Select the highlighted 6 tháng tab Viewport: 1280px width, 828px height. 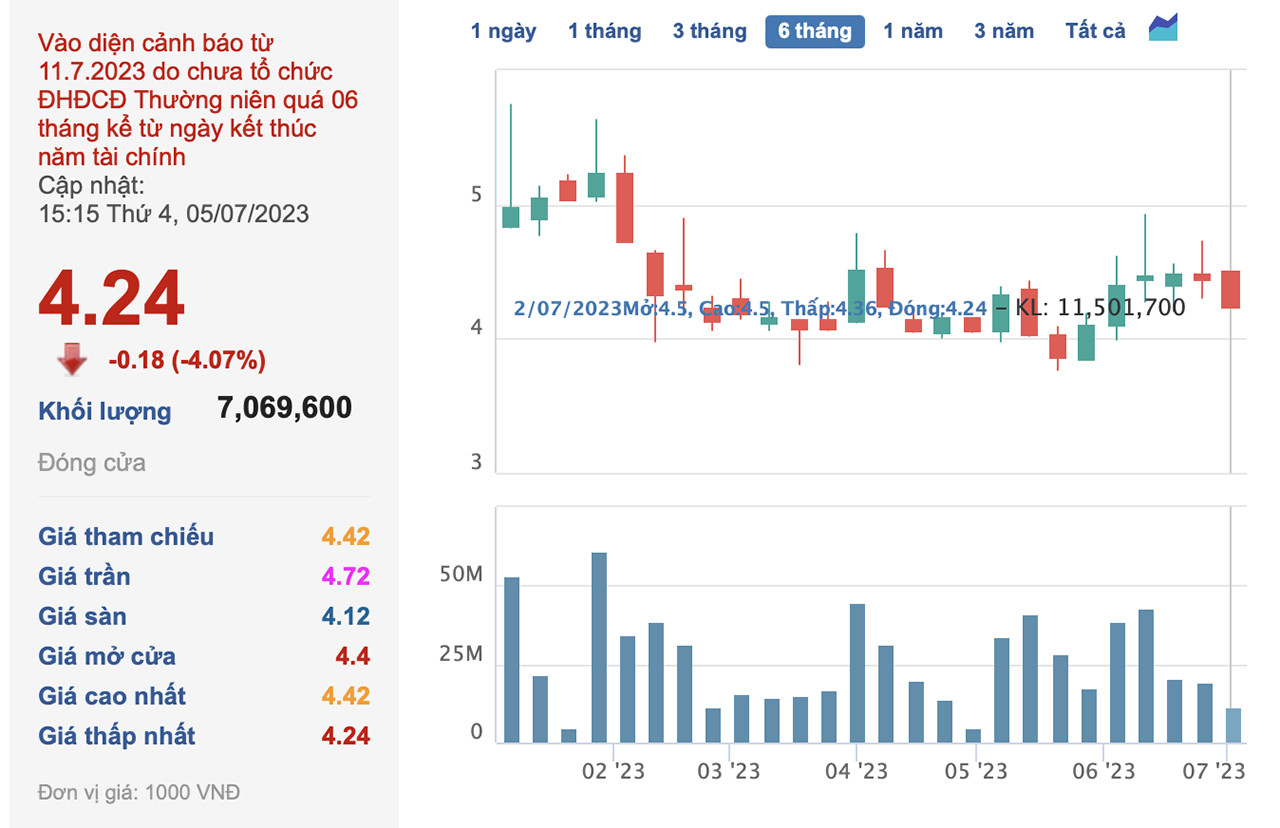814,31
